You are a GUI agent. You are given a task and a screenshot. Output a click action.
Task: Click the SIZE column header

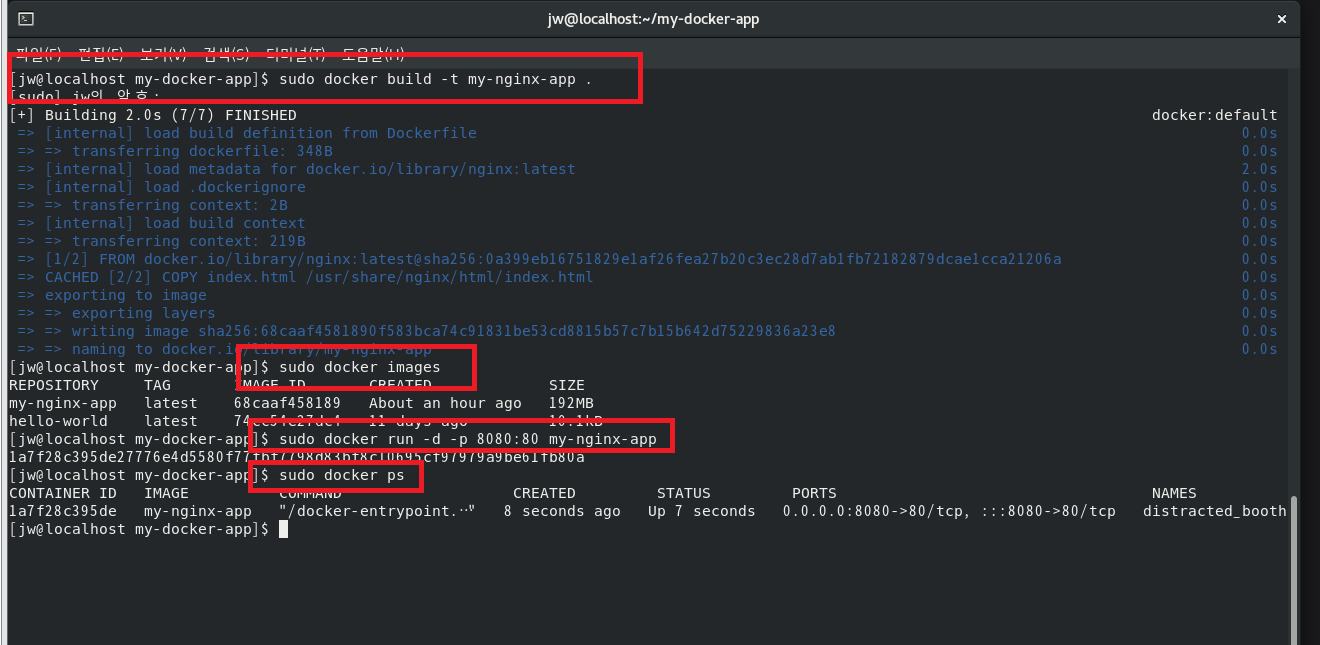tap(567, 385)
